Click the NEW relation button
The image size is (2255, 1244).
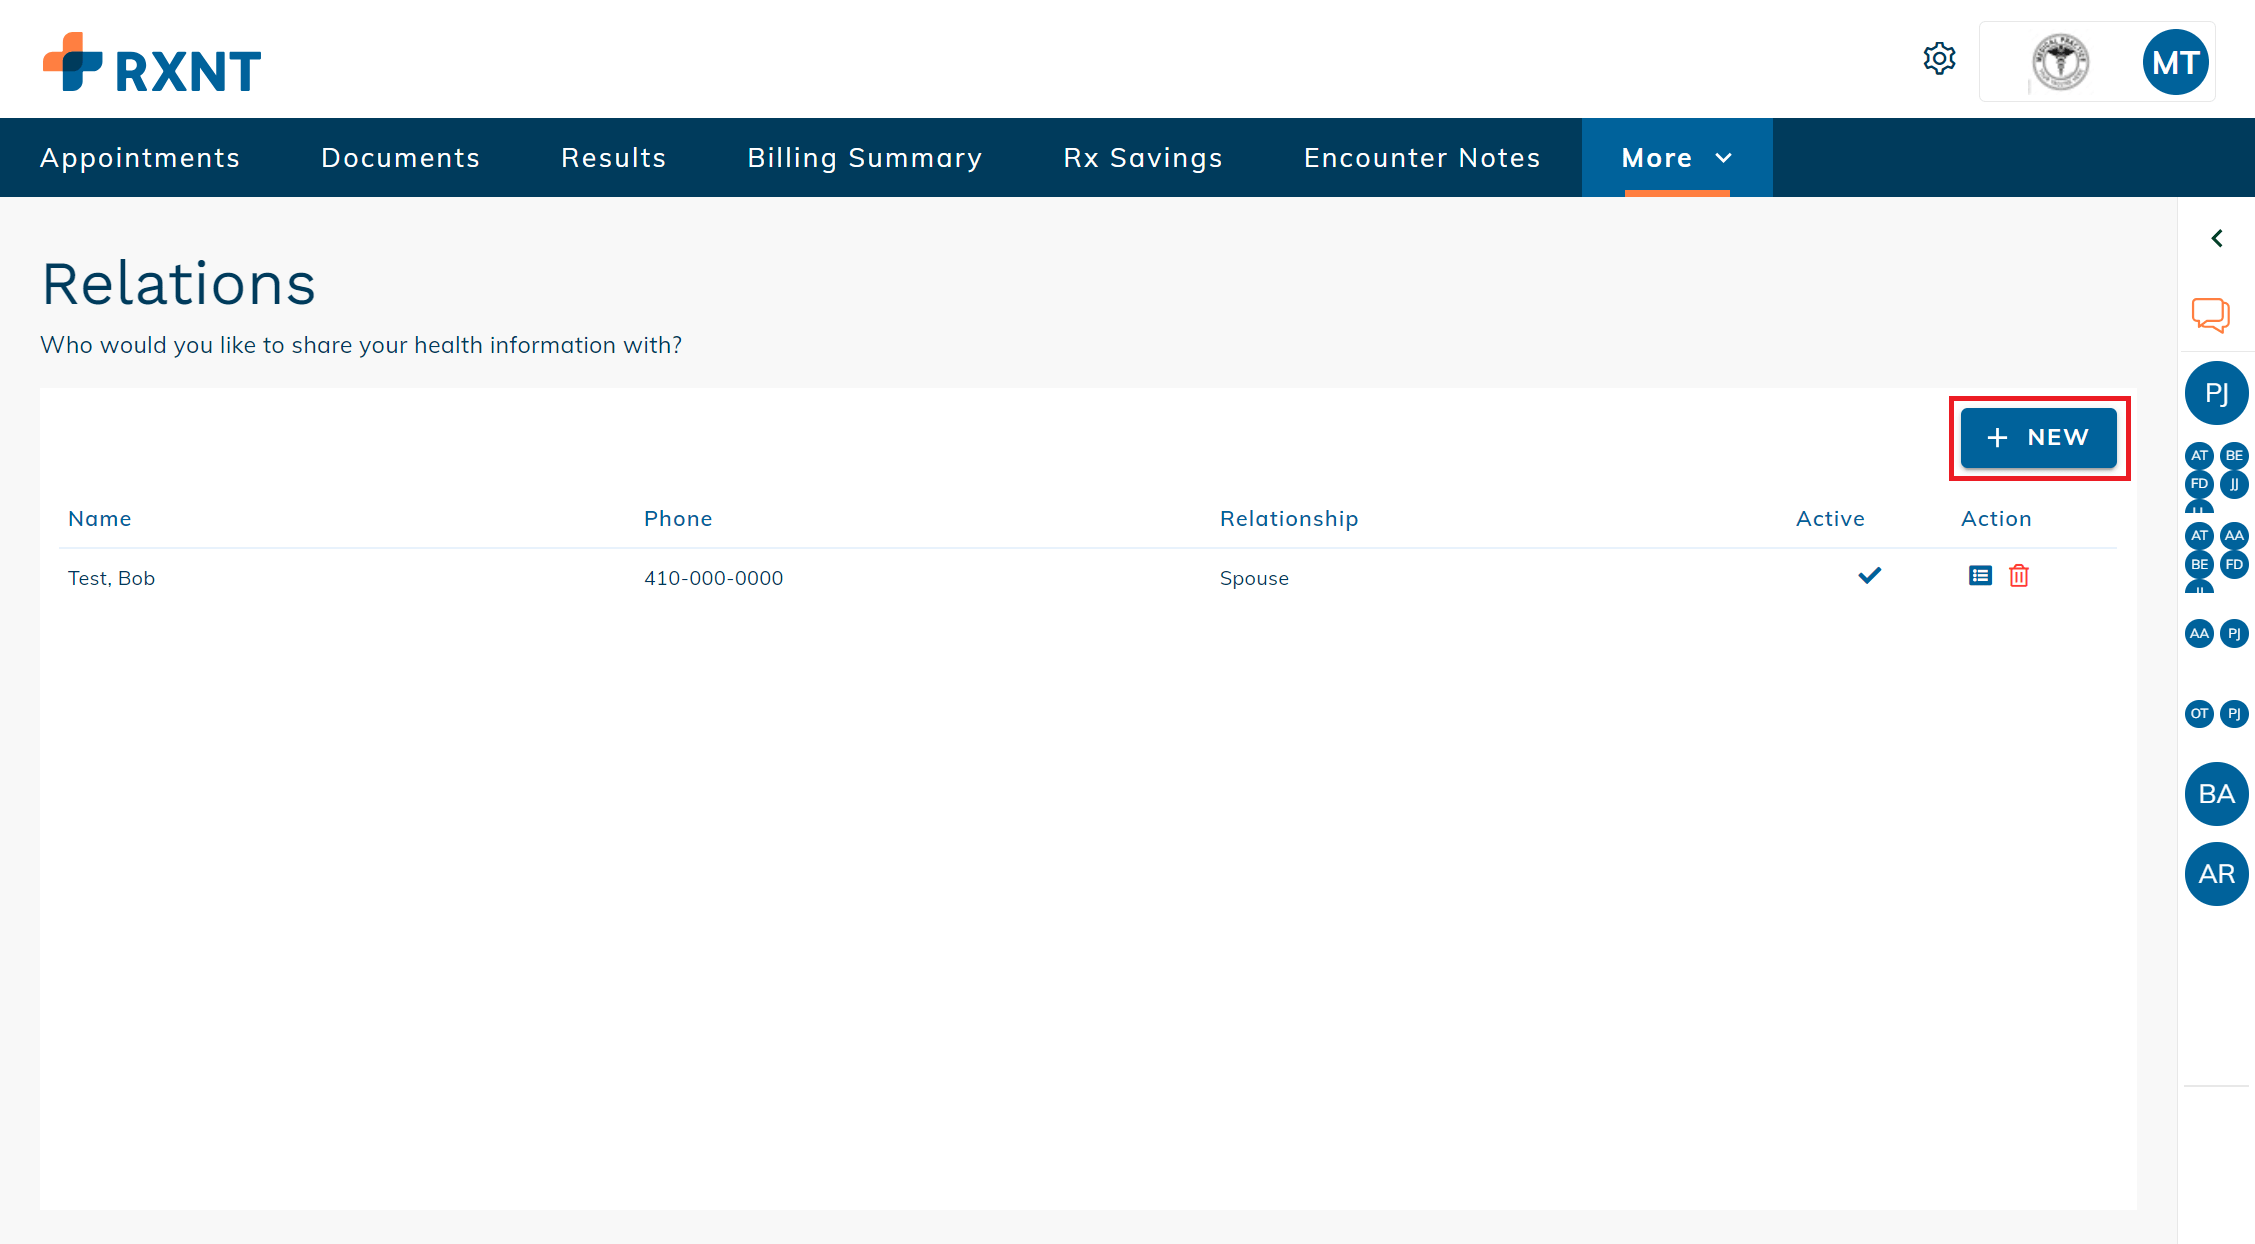coord(2038,438)
